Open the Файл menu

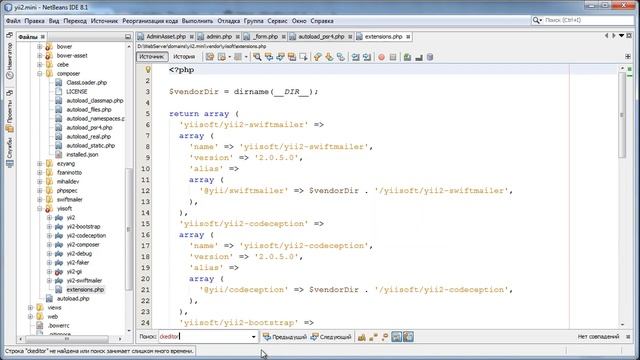[13, 21]
